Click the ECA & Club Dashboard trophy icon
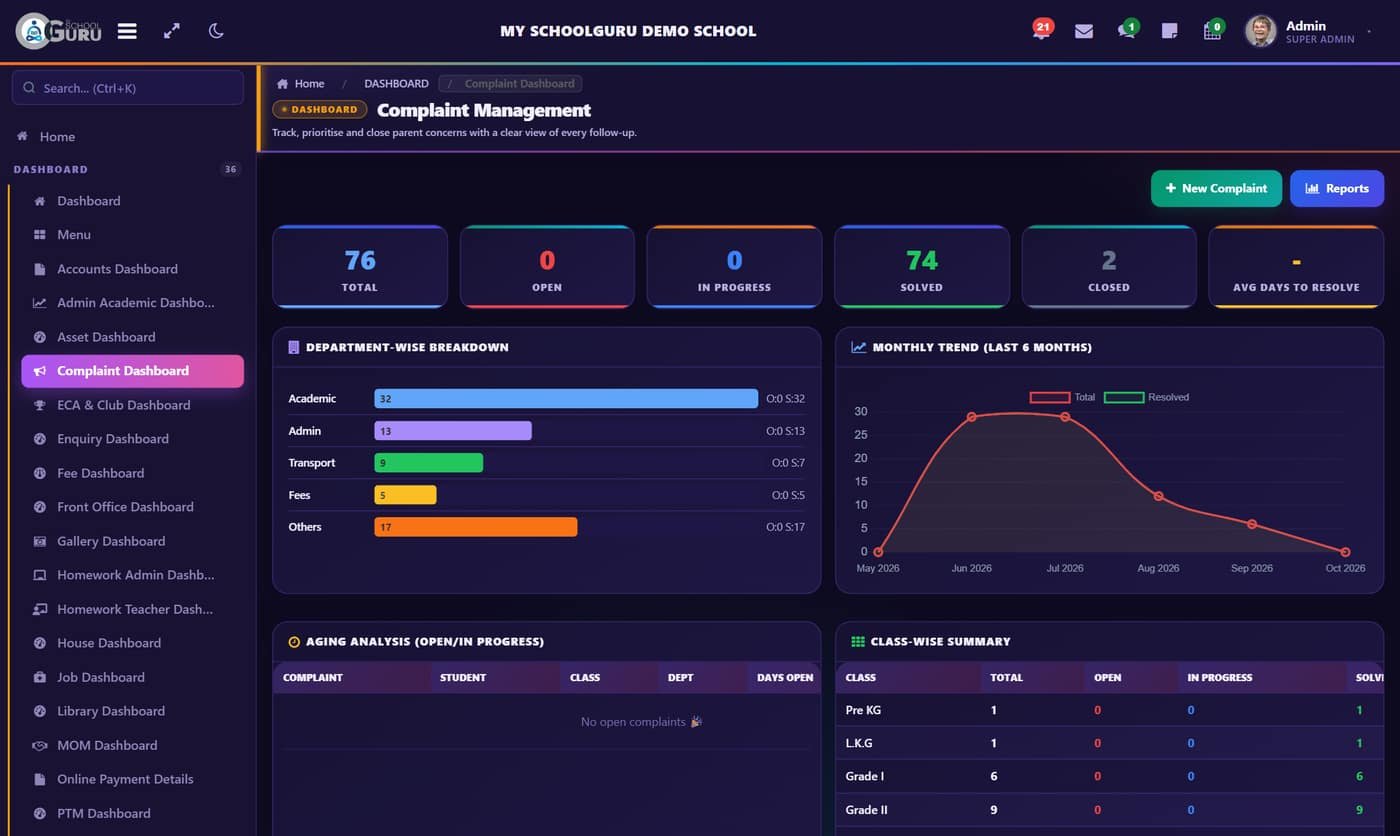This screenshot has height=836, width=1400. tap(40, 405)
